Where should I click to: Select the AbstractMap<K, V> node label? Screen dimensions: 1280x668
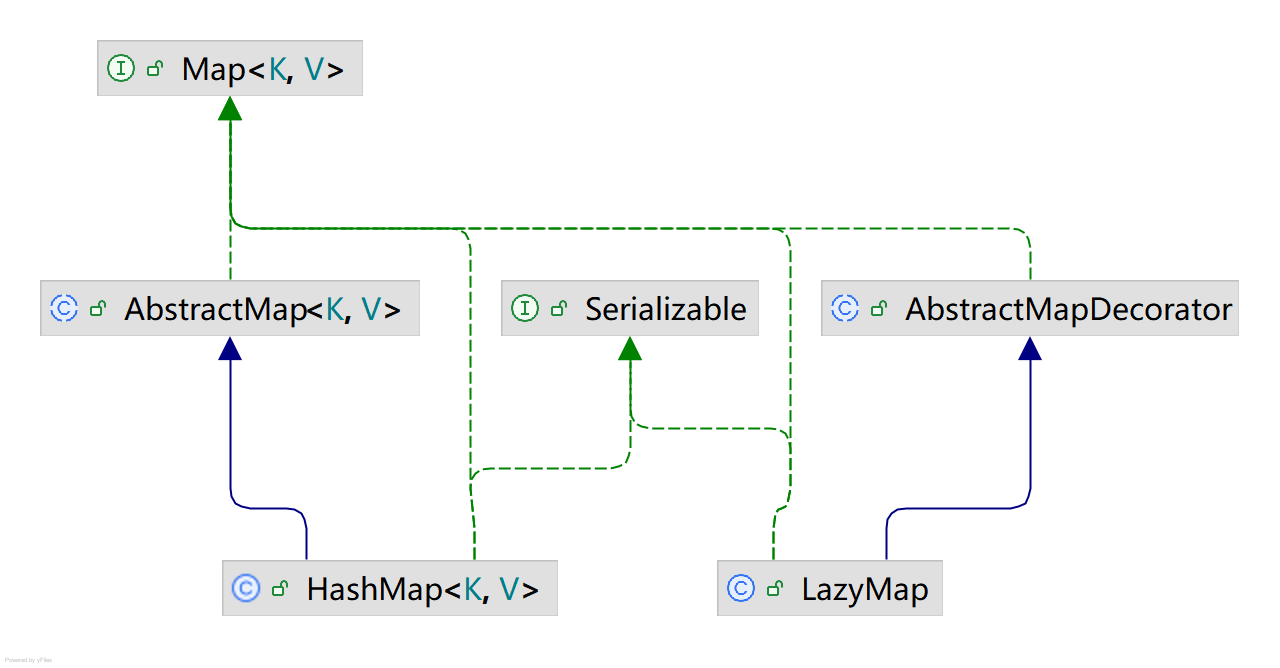tap(262, 309)
